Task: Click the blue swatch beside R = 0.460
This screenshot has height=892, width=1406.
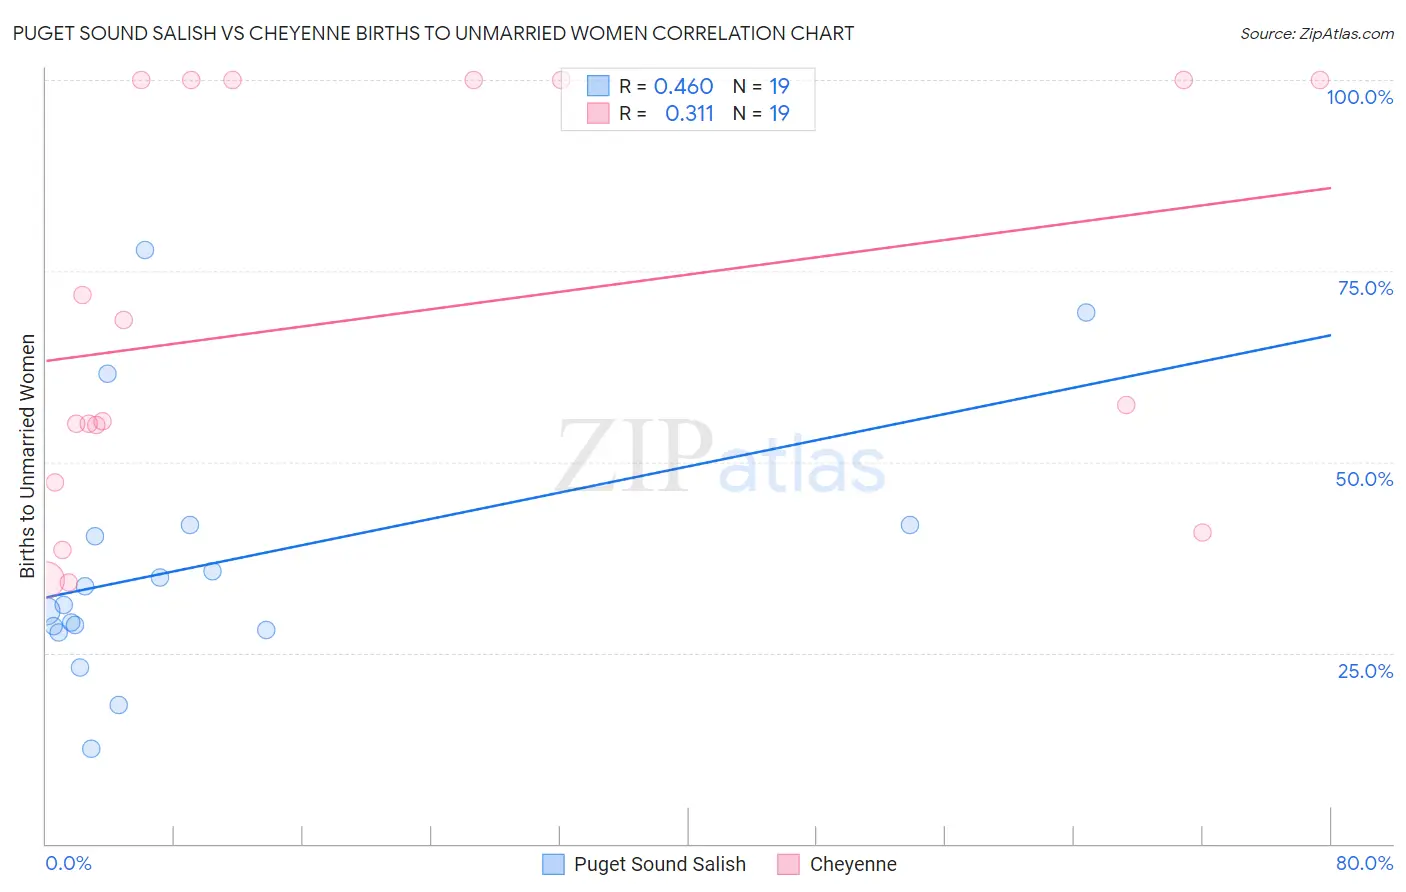Action: point(598,86)
